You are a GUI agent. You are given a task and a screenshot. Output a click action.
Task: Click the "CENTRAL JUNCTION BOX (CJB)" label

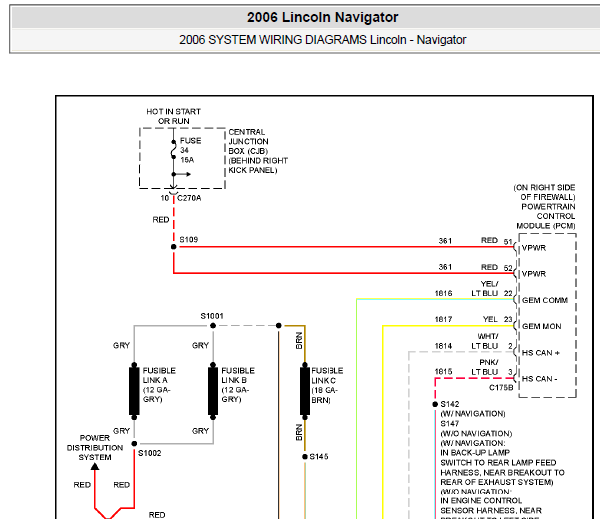[x=248, y=141]
